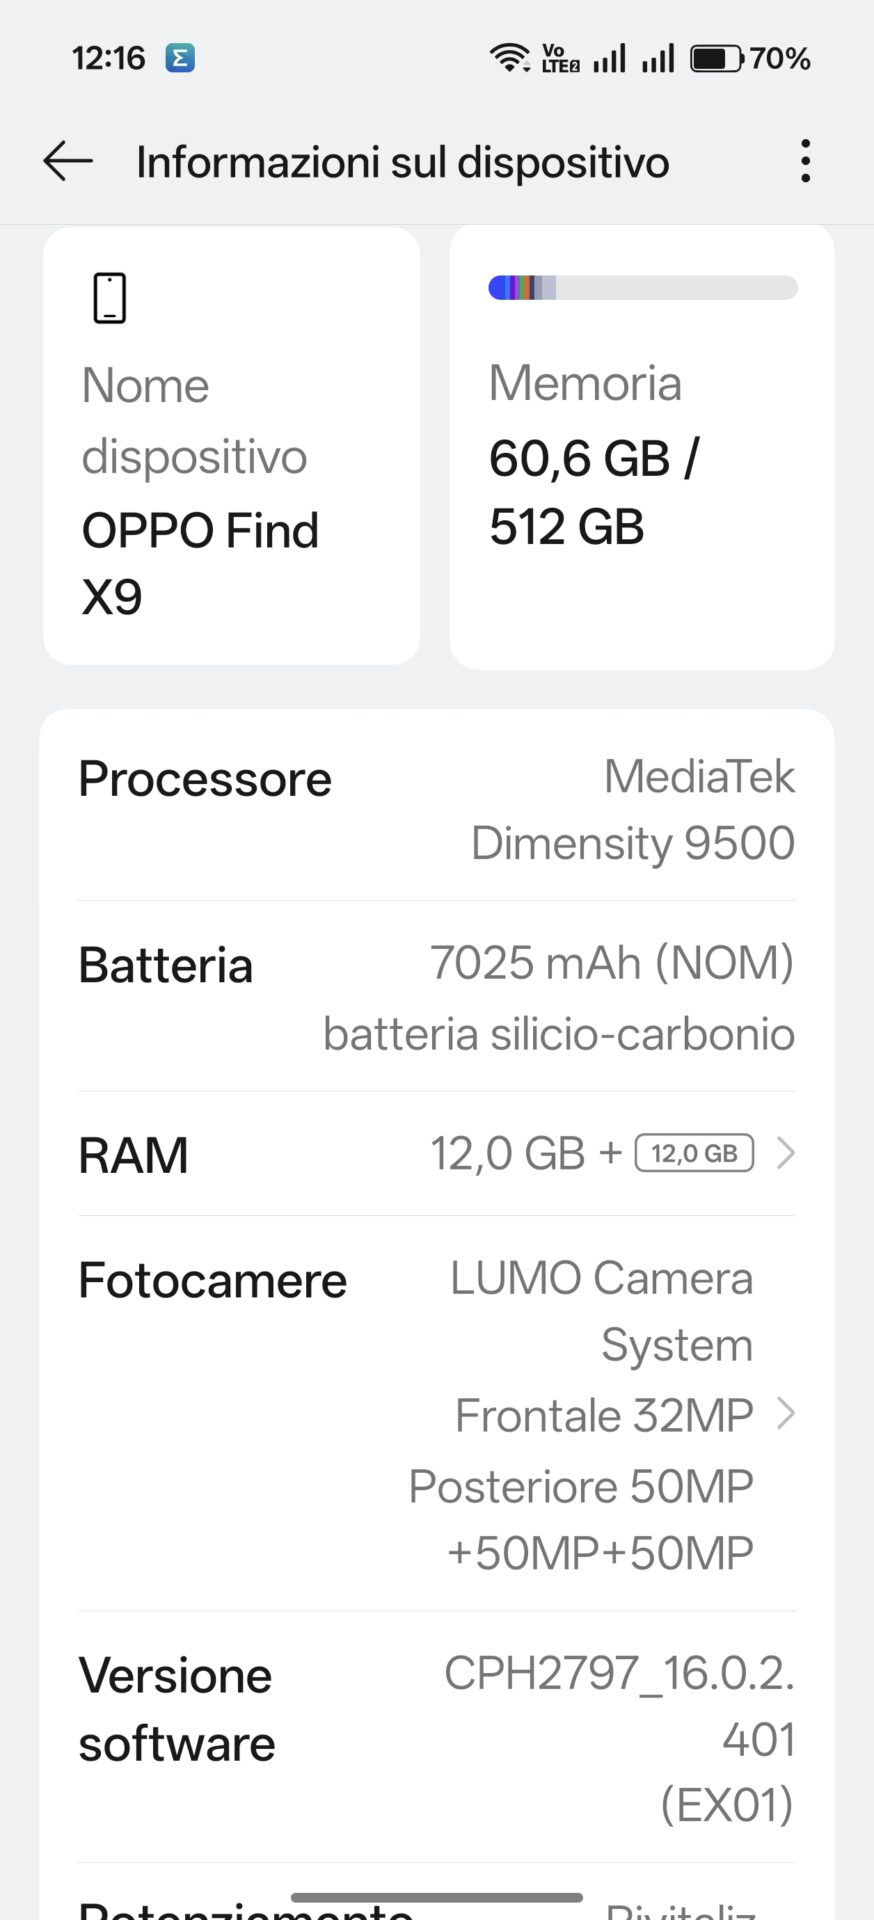Tap the bottom navigation gesture bar
This screenshot has width=874, height=1920.
pos(437,1897)
